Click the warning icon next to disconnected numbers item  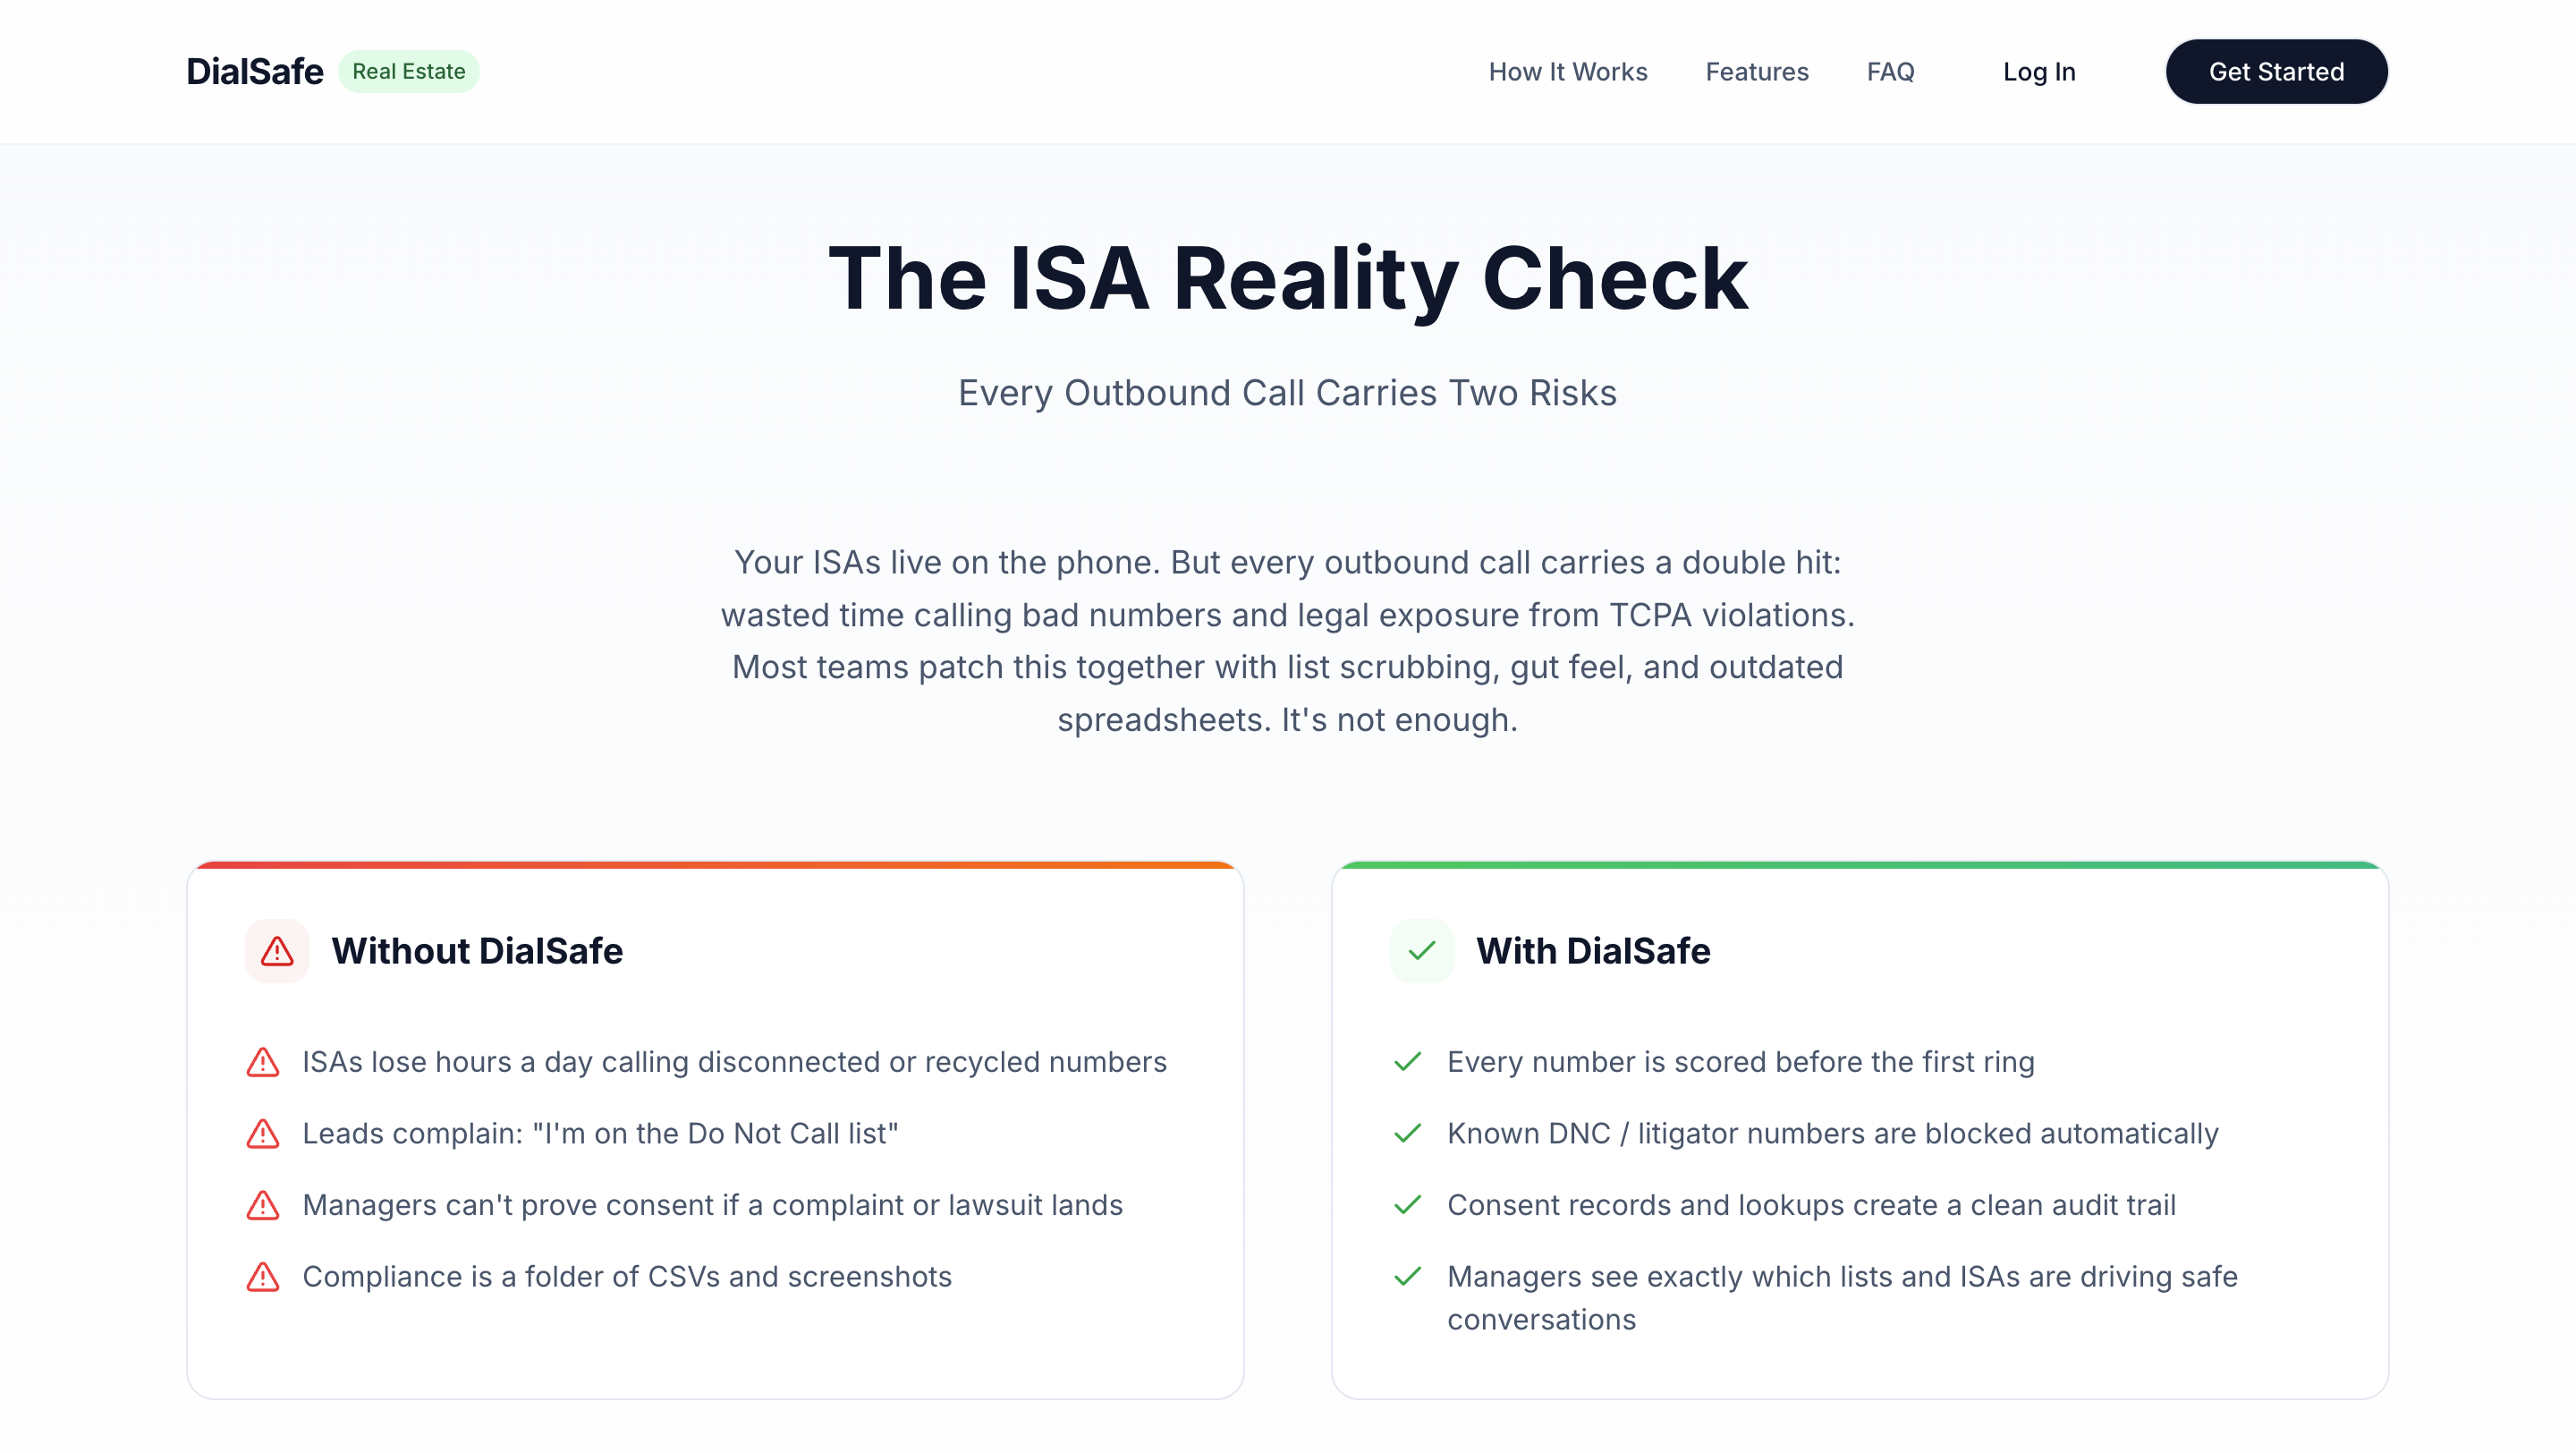pos(262,1062)
